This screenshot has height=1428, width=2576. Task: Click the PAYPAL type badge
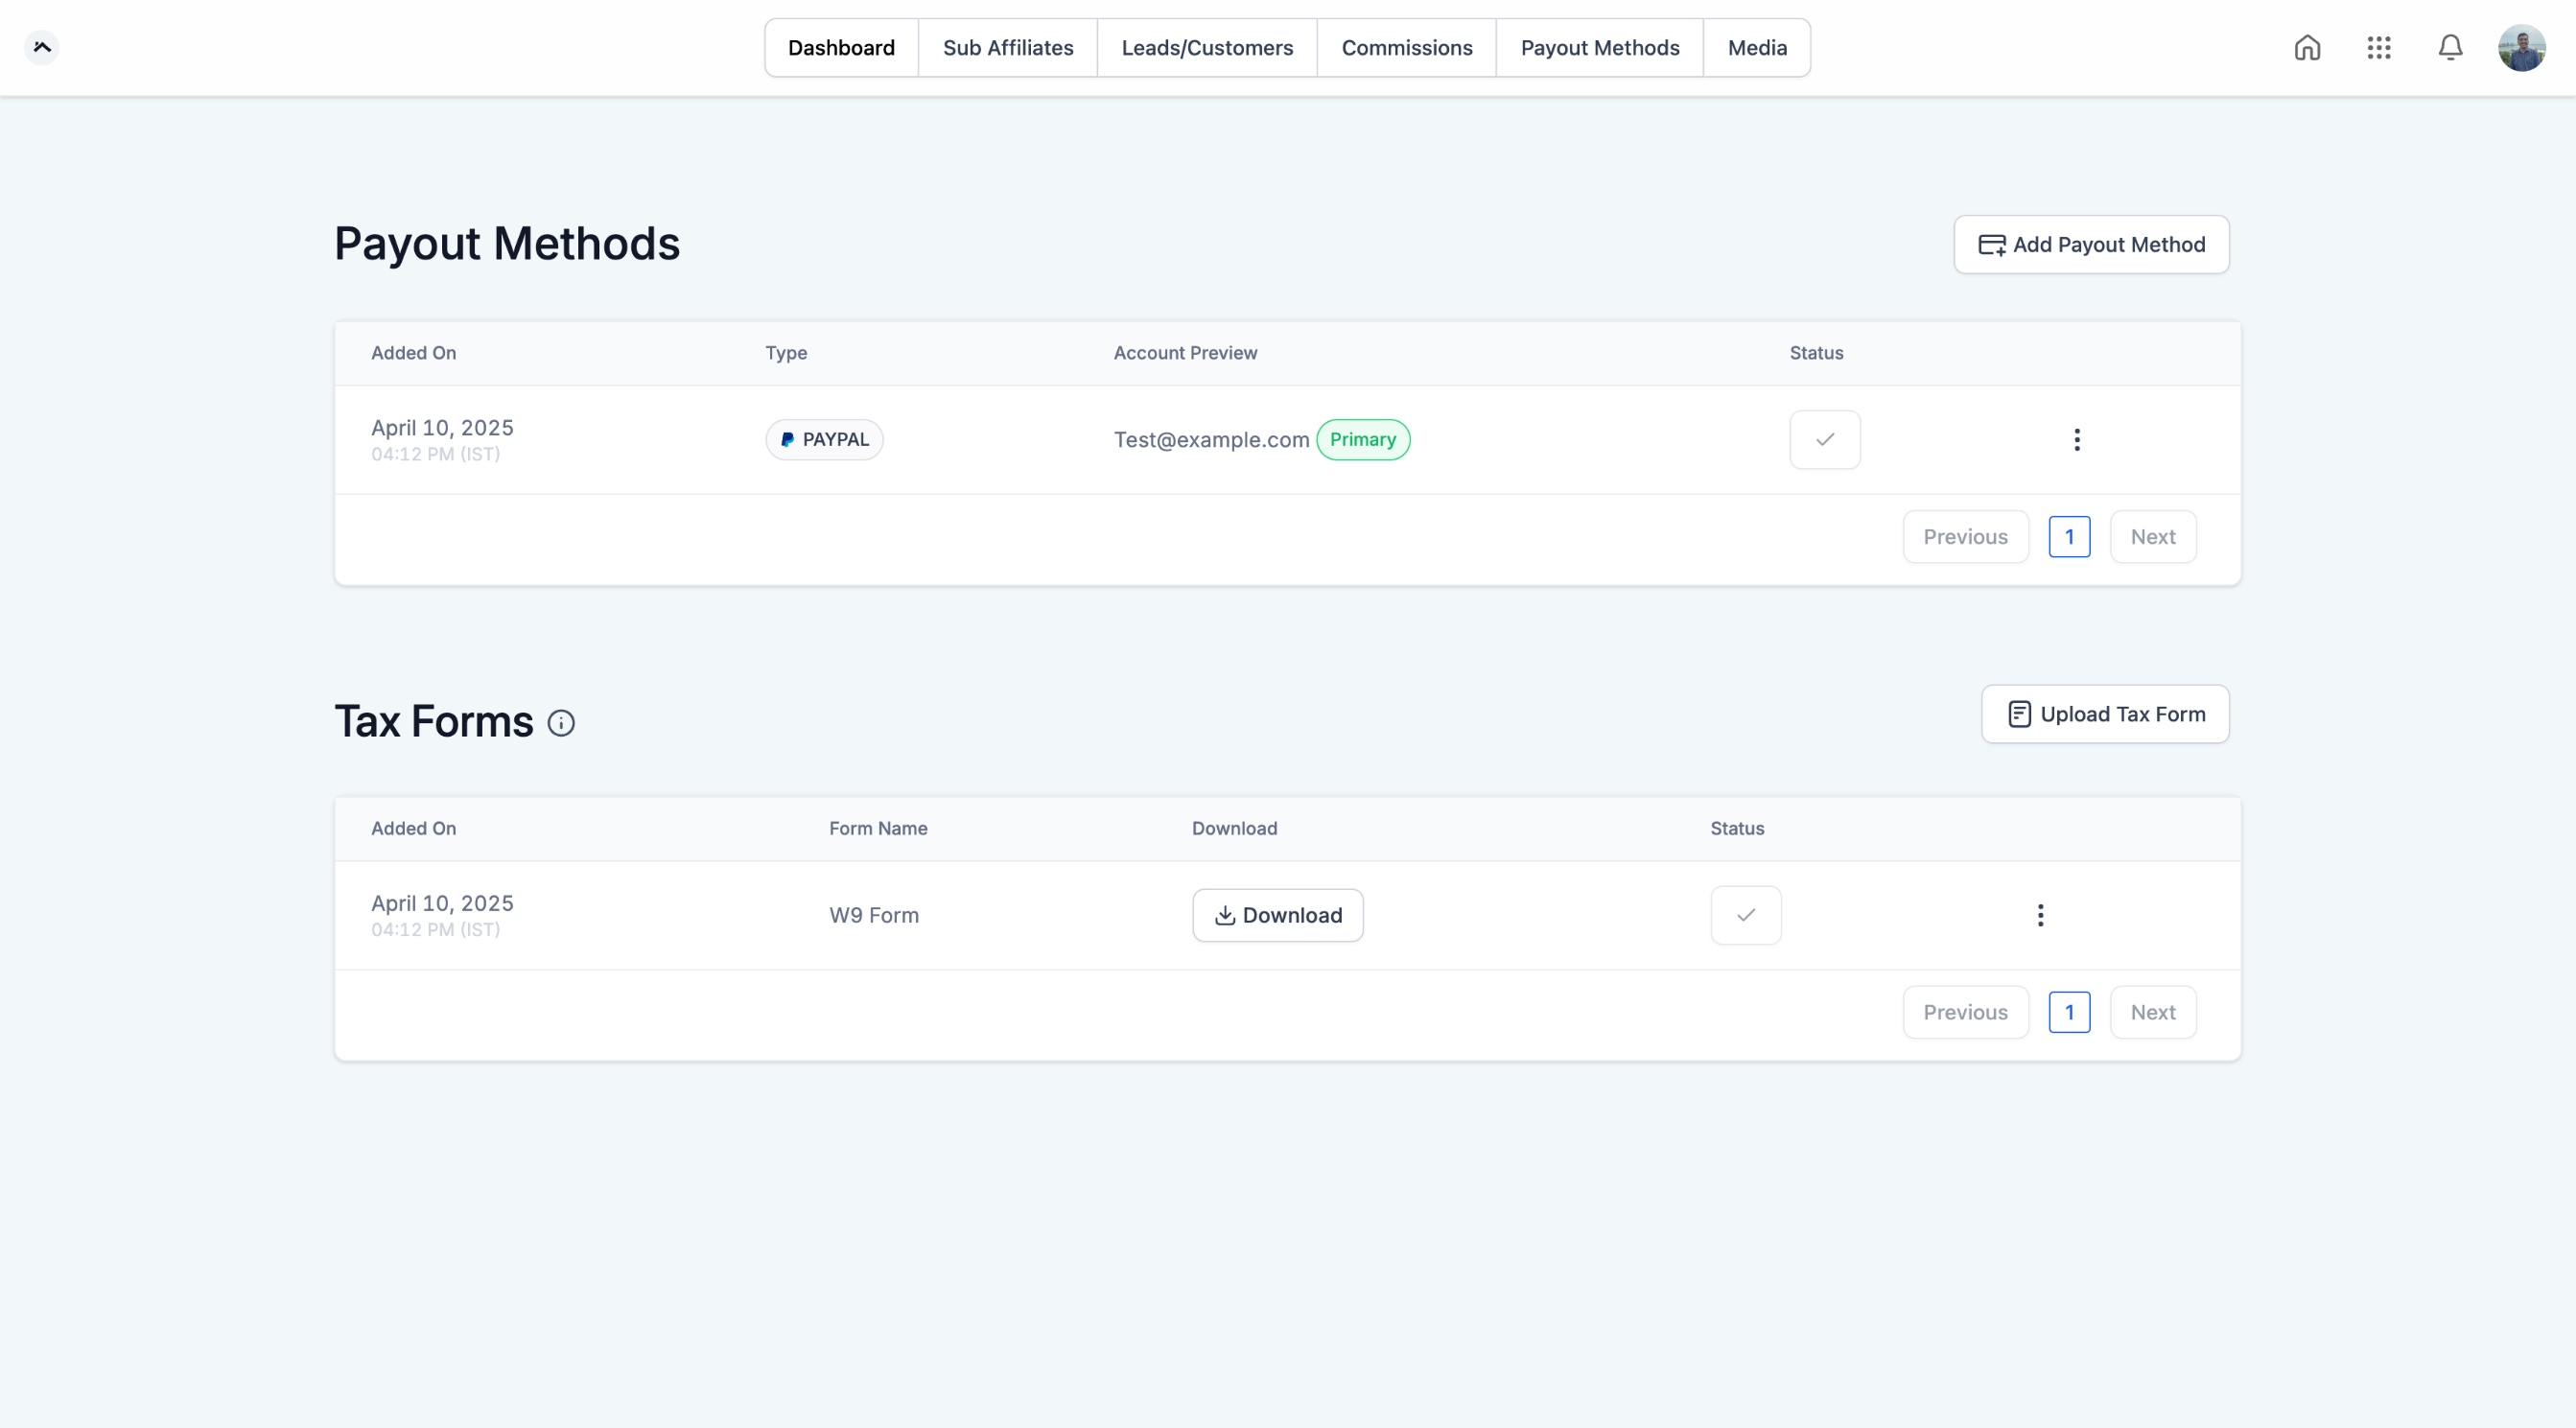[824, 440]
